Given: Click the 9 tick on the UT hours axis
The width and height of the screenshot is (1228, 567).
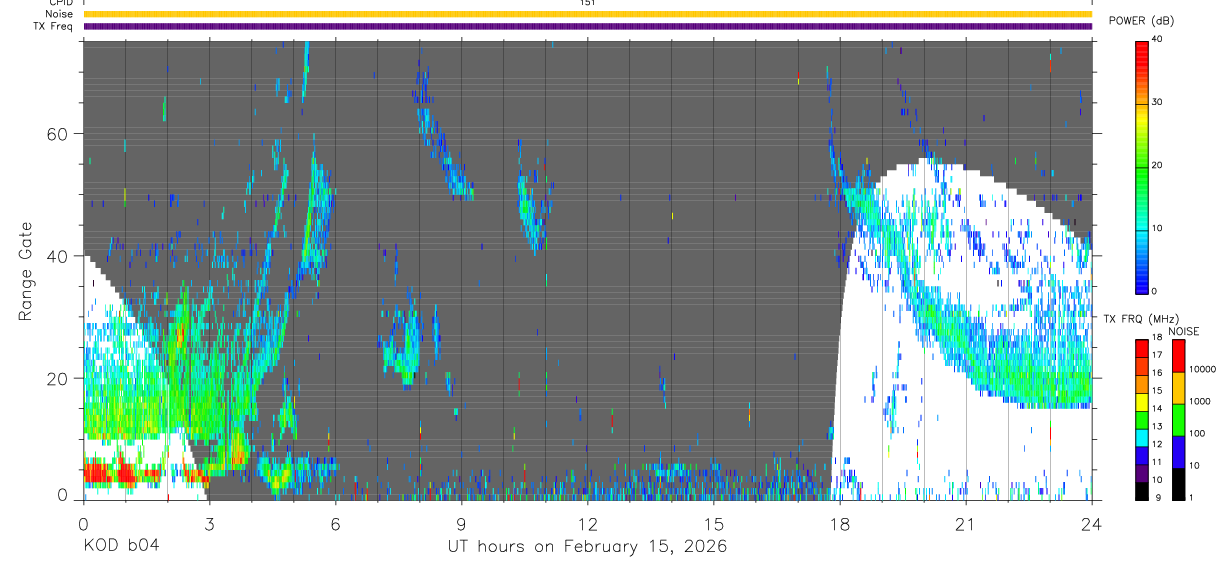Looking at the screenshot, I should tap(461, 523).
